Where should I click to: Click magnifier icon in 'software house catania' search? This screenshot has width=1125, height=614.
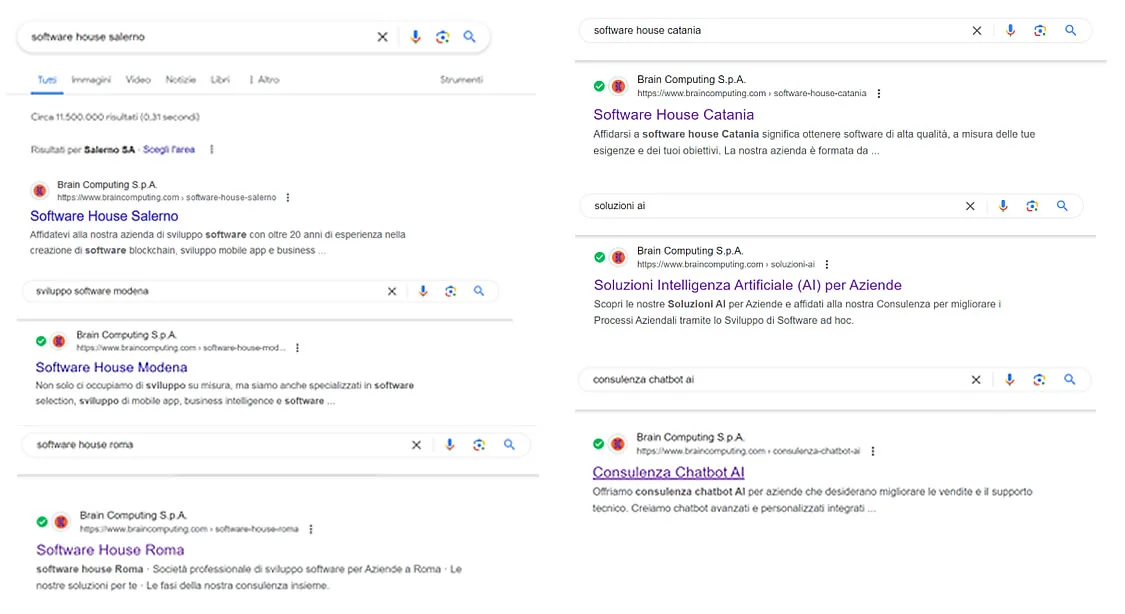point(1070,30)
